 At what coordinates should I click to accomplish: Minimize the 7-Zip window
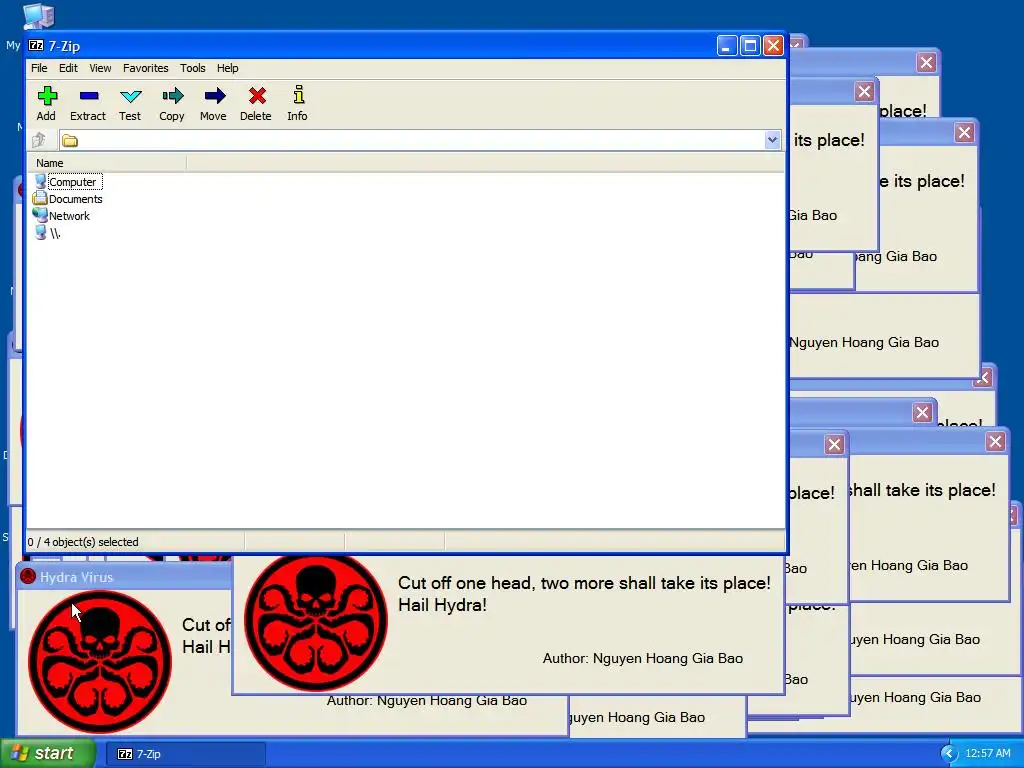pos(727,46)
